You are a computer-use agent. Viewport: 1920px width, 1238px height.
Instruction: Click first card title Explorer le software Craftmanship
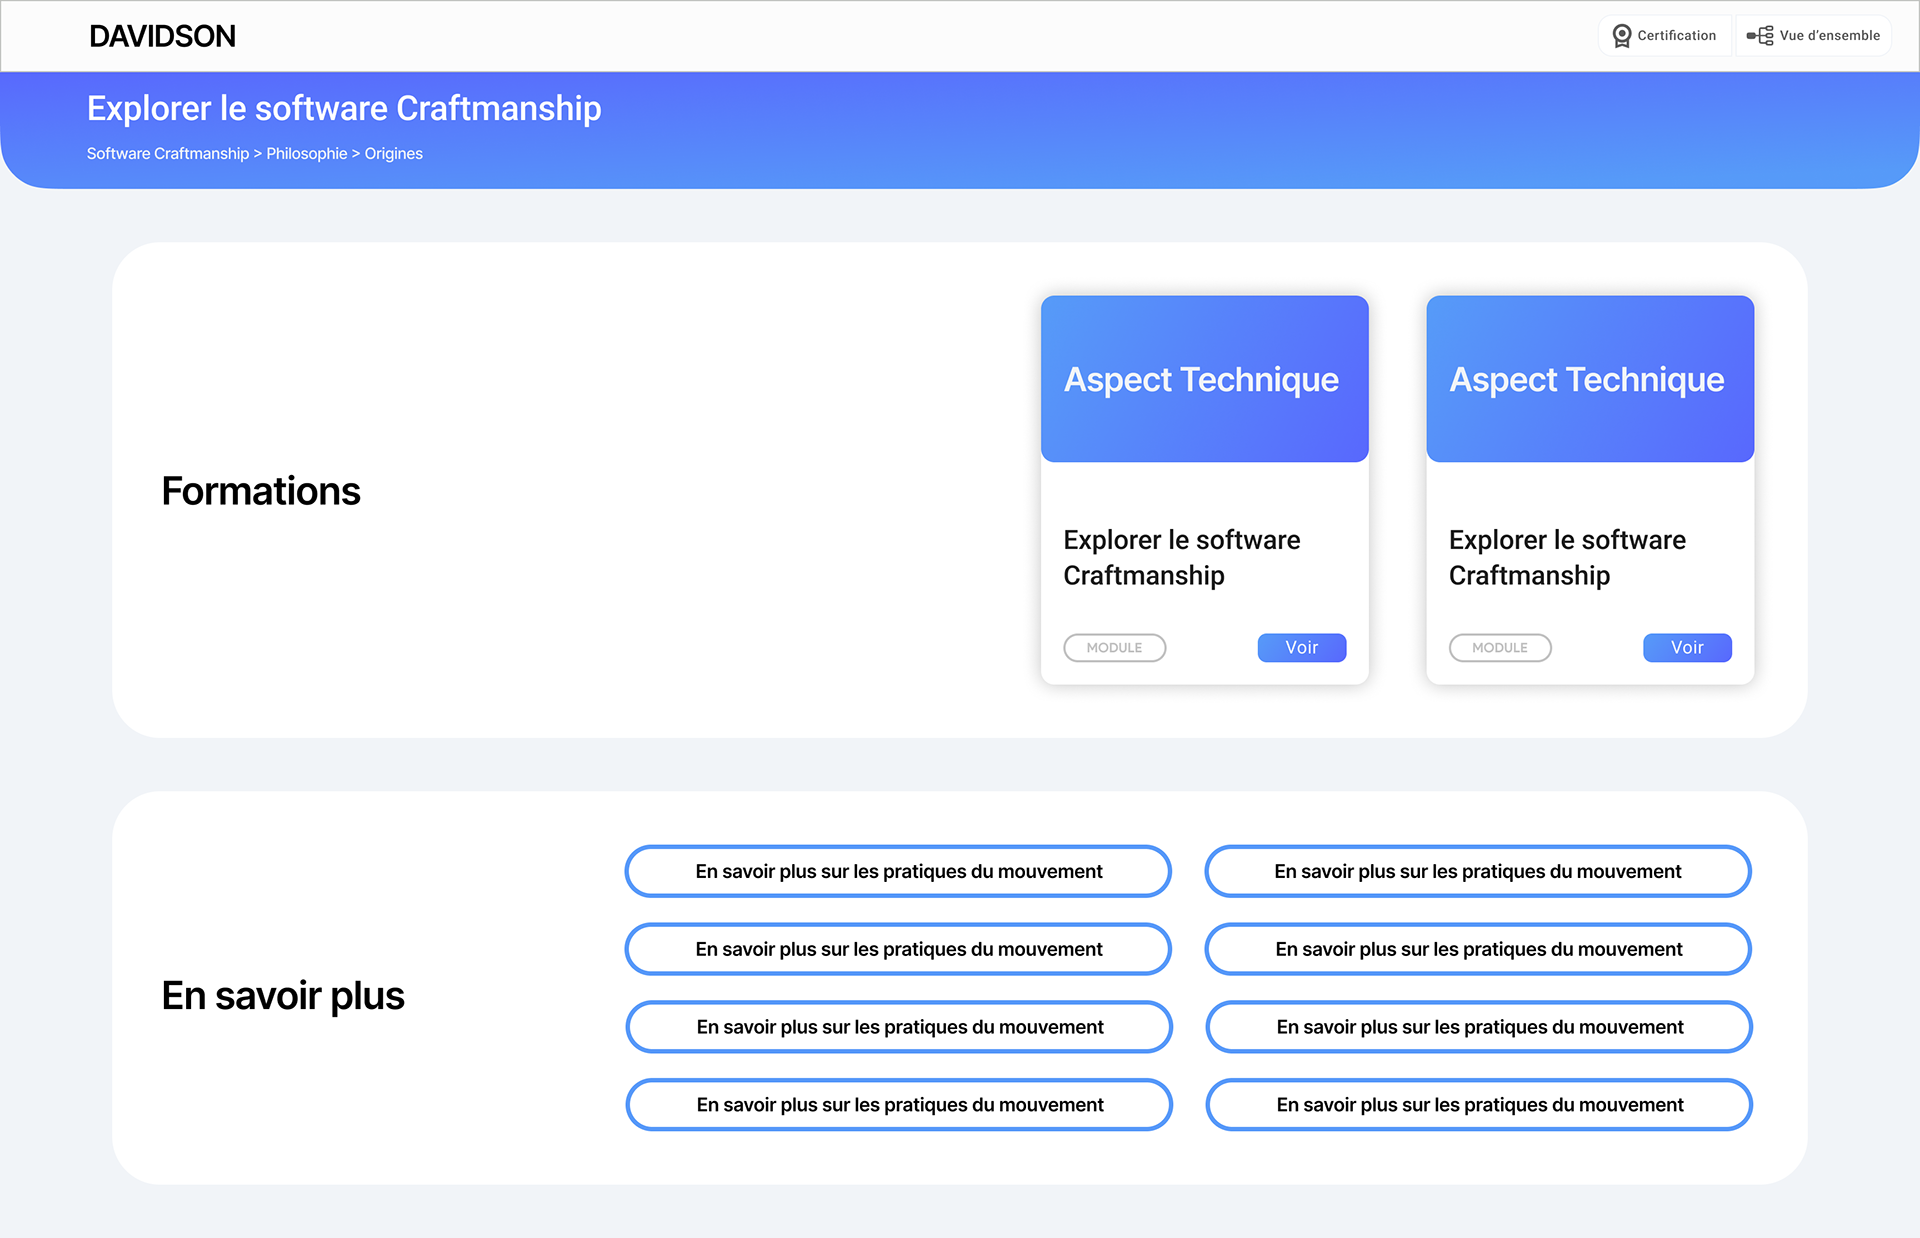click(x=1181, y=557)
